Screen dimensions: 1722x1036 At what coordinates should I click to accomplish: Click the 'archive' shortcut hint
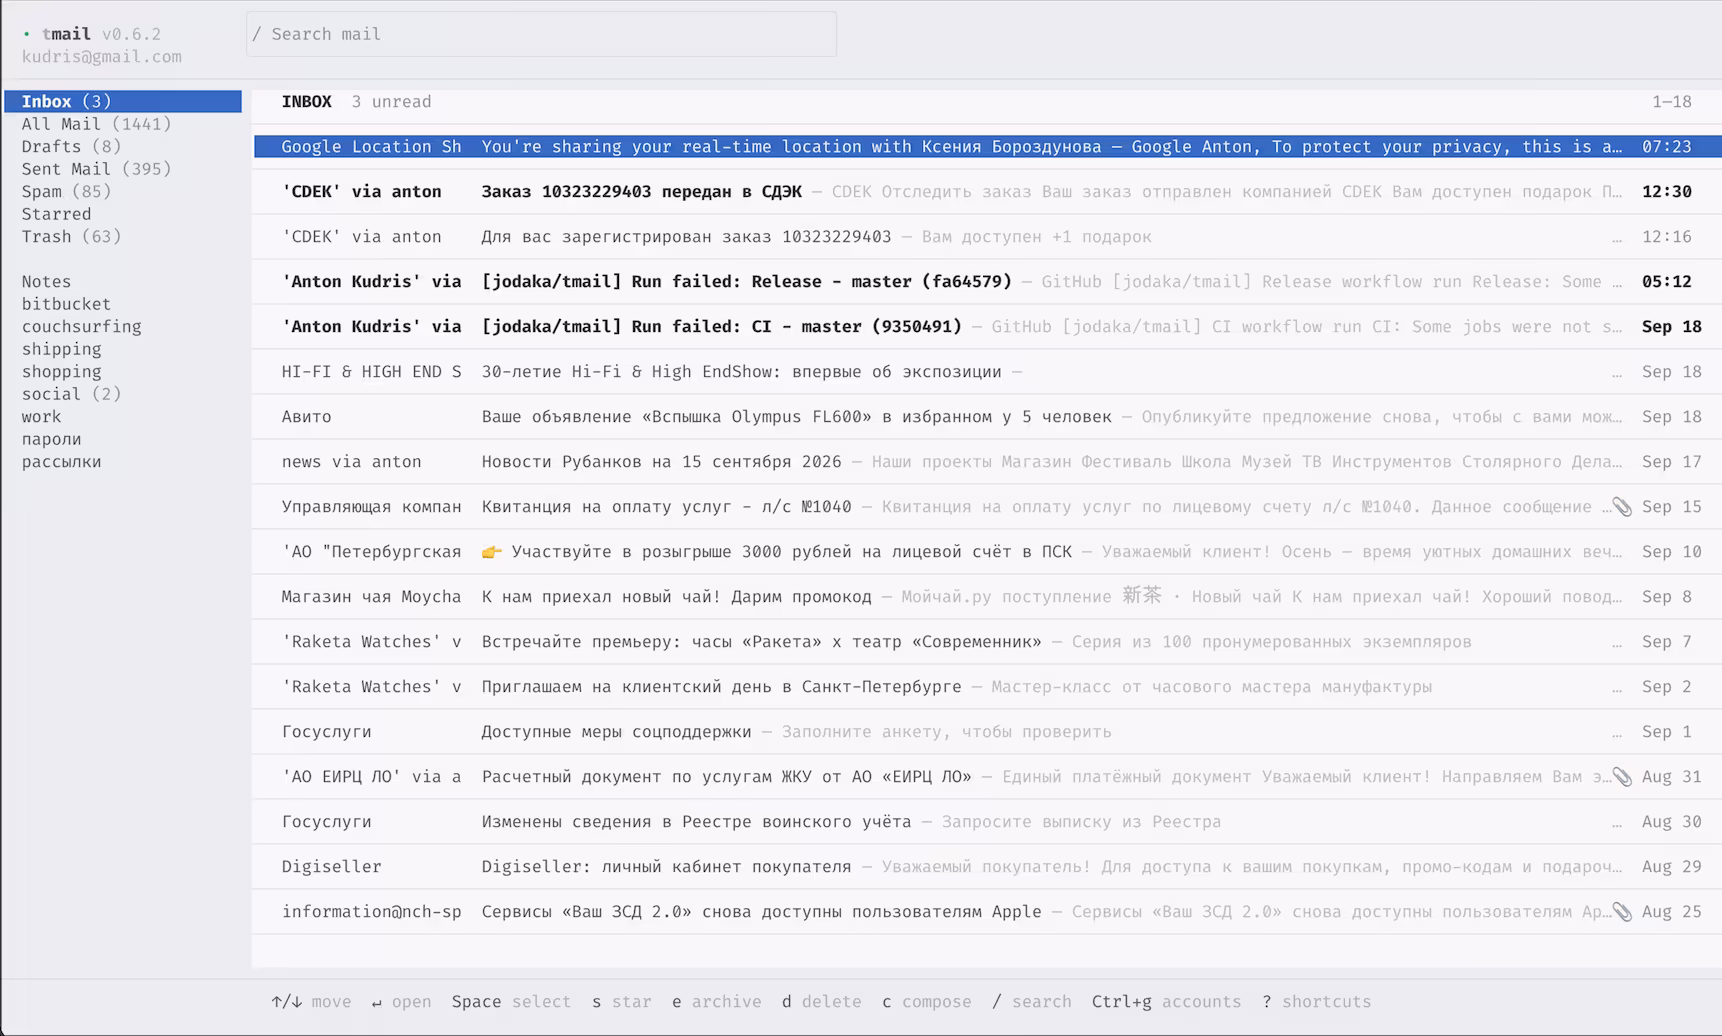point(716,1001)
